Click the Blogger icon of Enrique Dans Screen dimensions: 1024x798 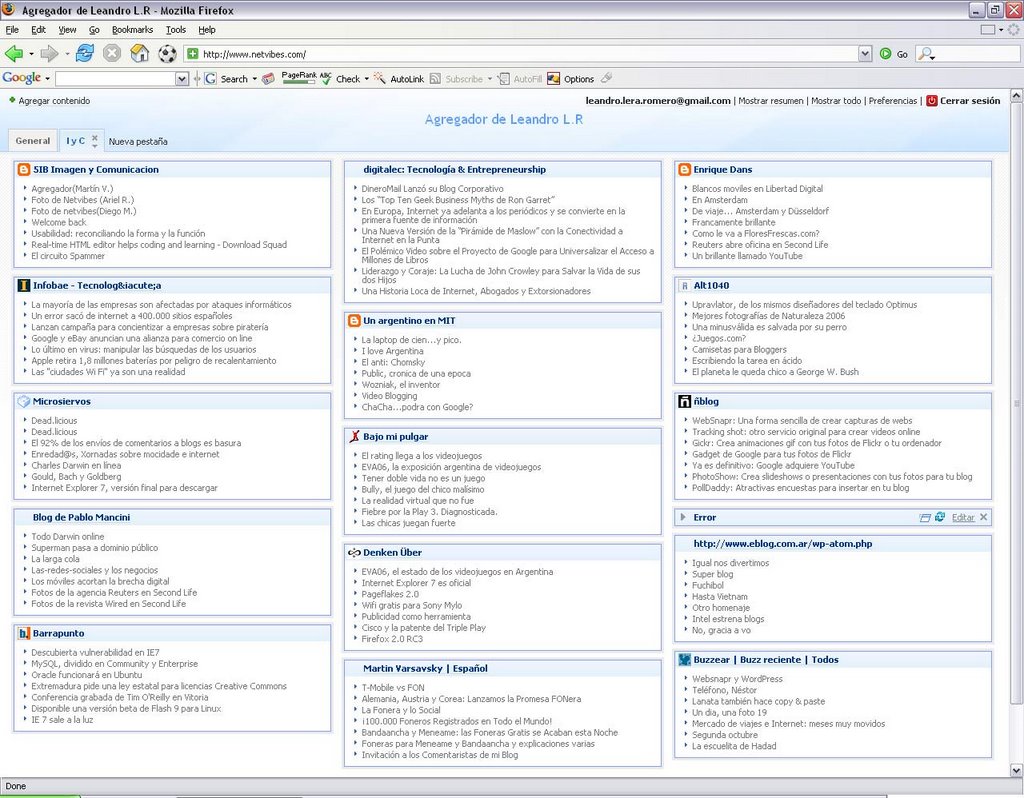click(684, 170)
